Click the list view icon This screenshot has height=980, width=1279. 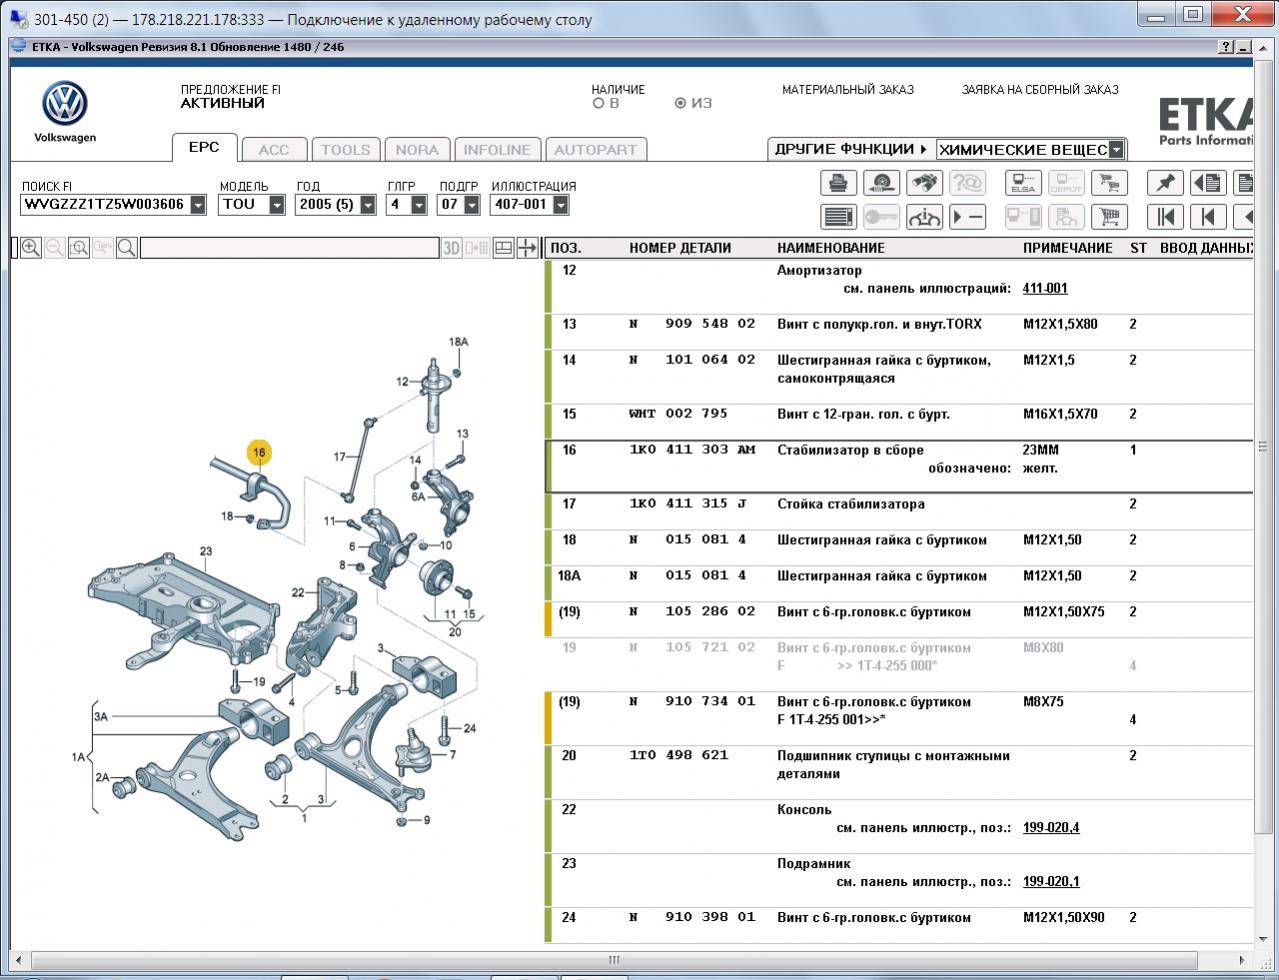click(x=839, y=217)
